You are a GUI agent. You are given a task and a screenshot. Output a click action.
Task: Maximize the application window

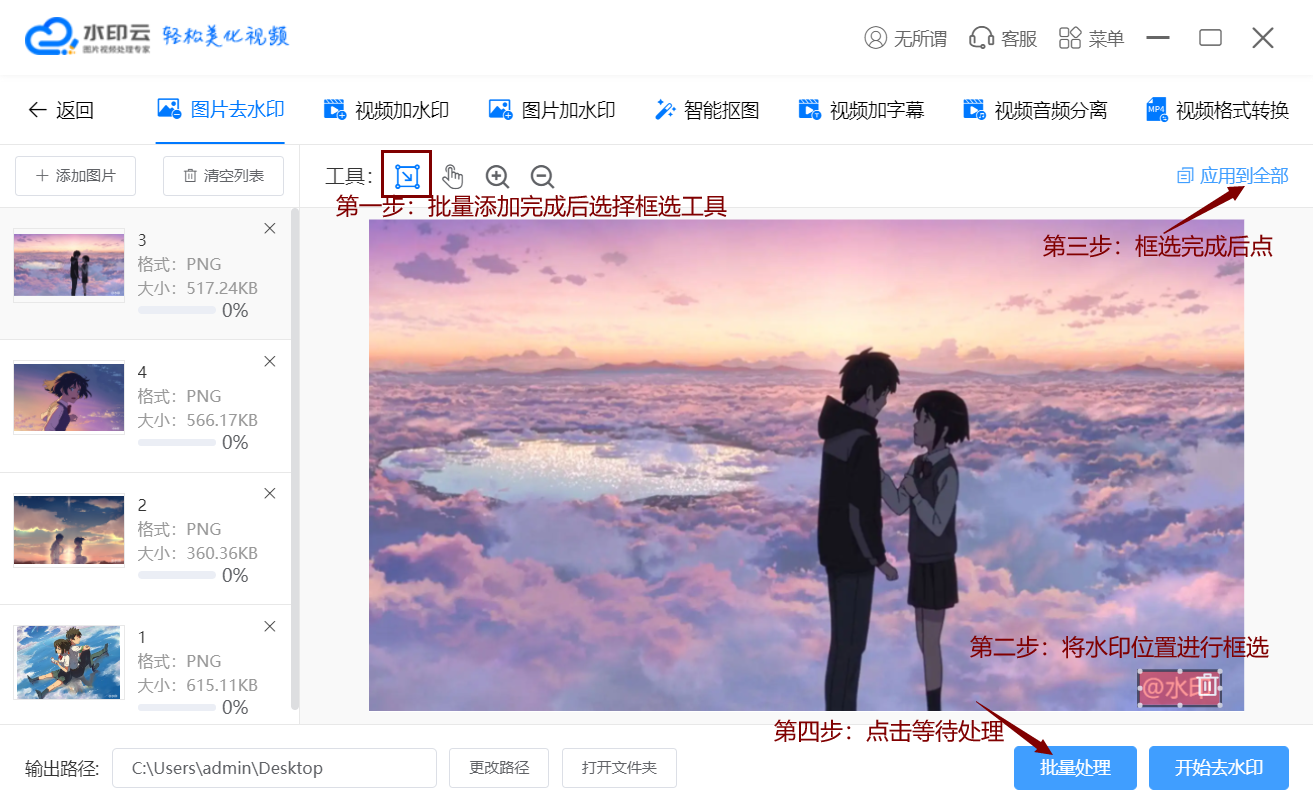click(x=1210, y=38)
